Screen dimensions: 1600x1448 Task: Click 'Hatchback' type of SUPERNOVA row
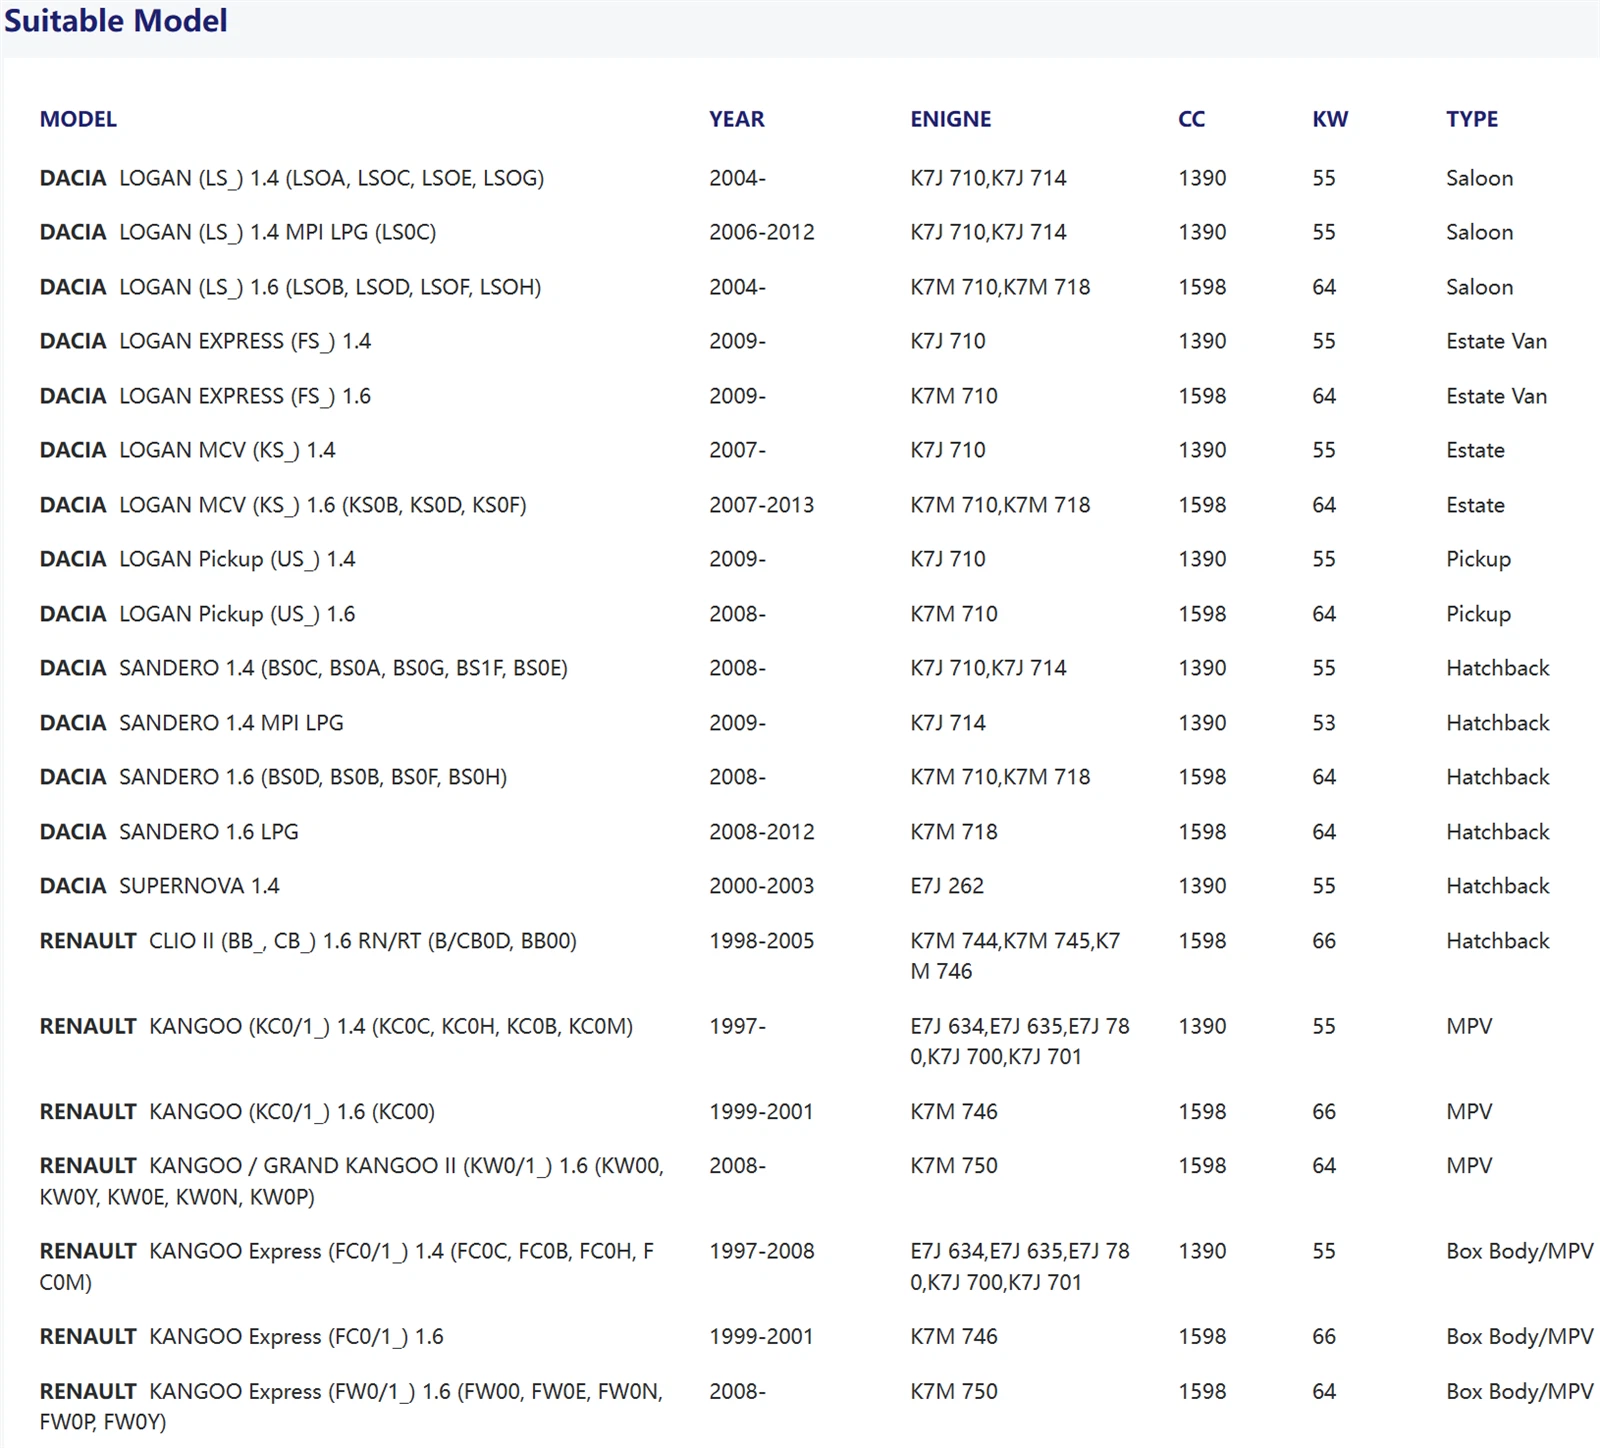click(x=1497, y=886)
